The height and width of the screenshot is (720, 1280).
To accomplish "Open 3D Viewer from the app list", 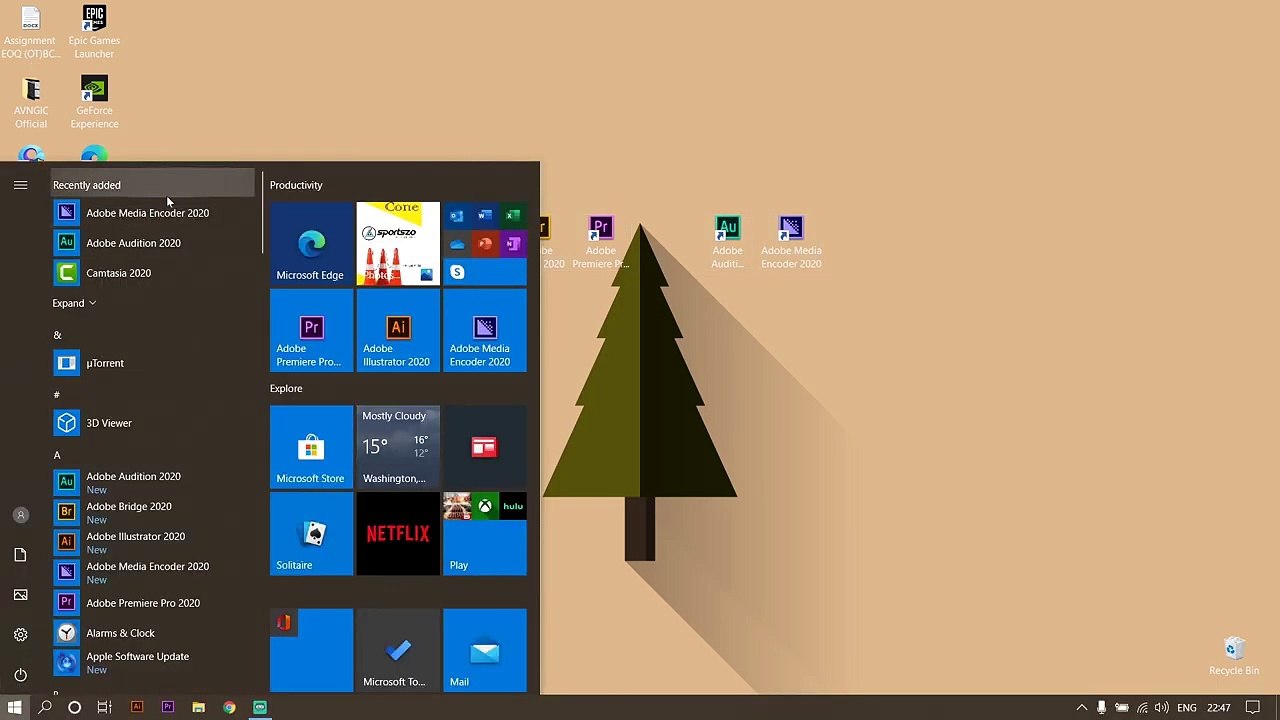I will tap(152, 423).
